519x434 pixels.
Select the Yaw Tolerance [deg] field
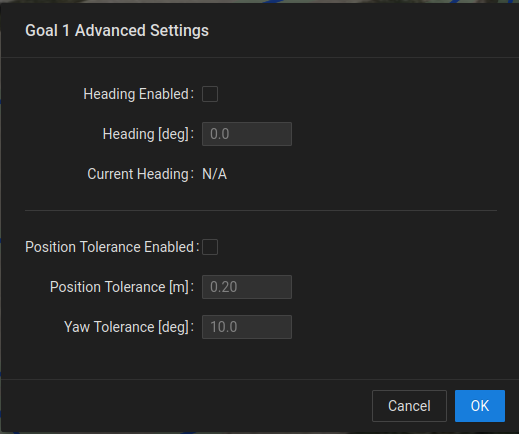pos(247,327)
